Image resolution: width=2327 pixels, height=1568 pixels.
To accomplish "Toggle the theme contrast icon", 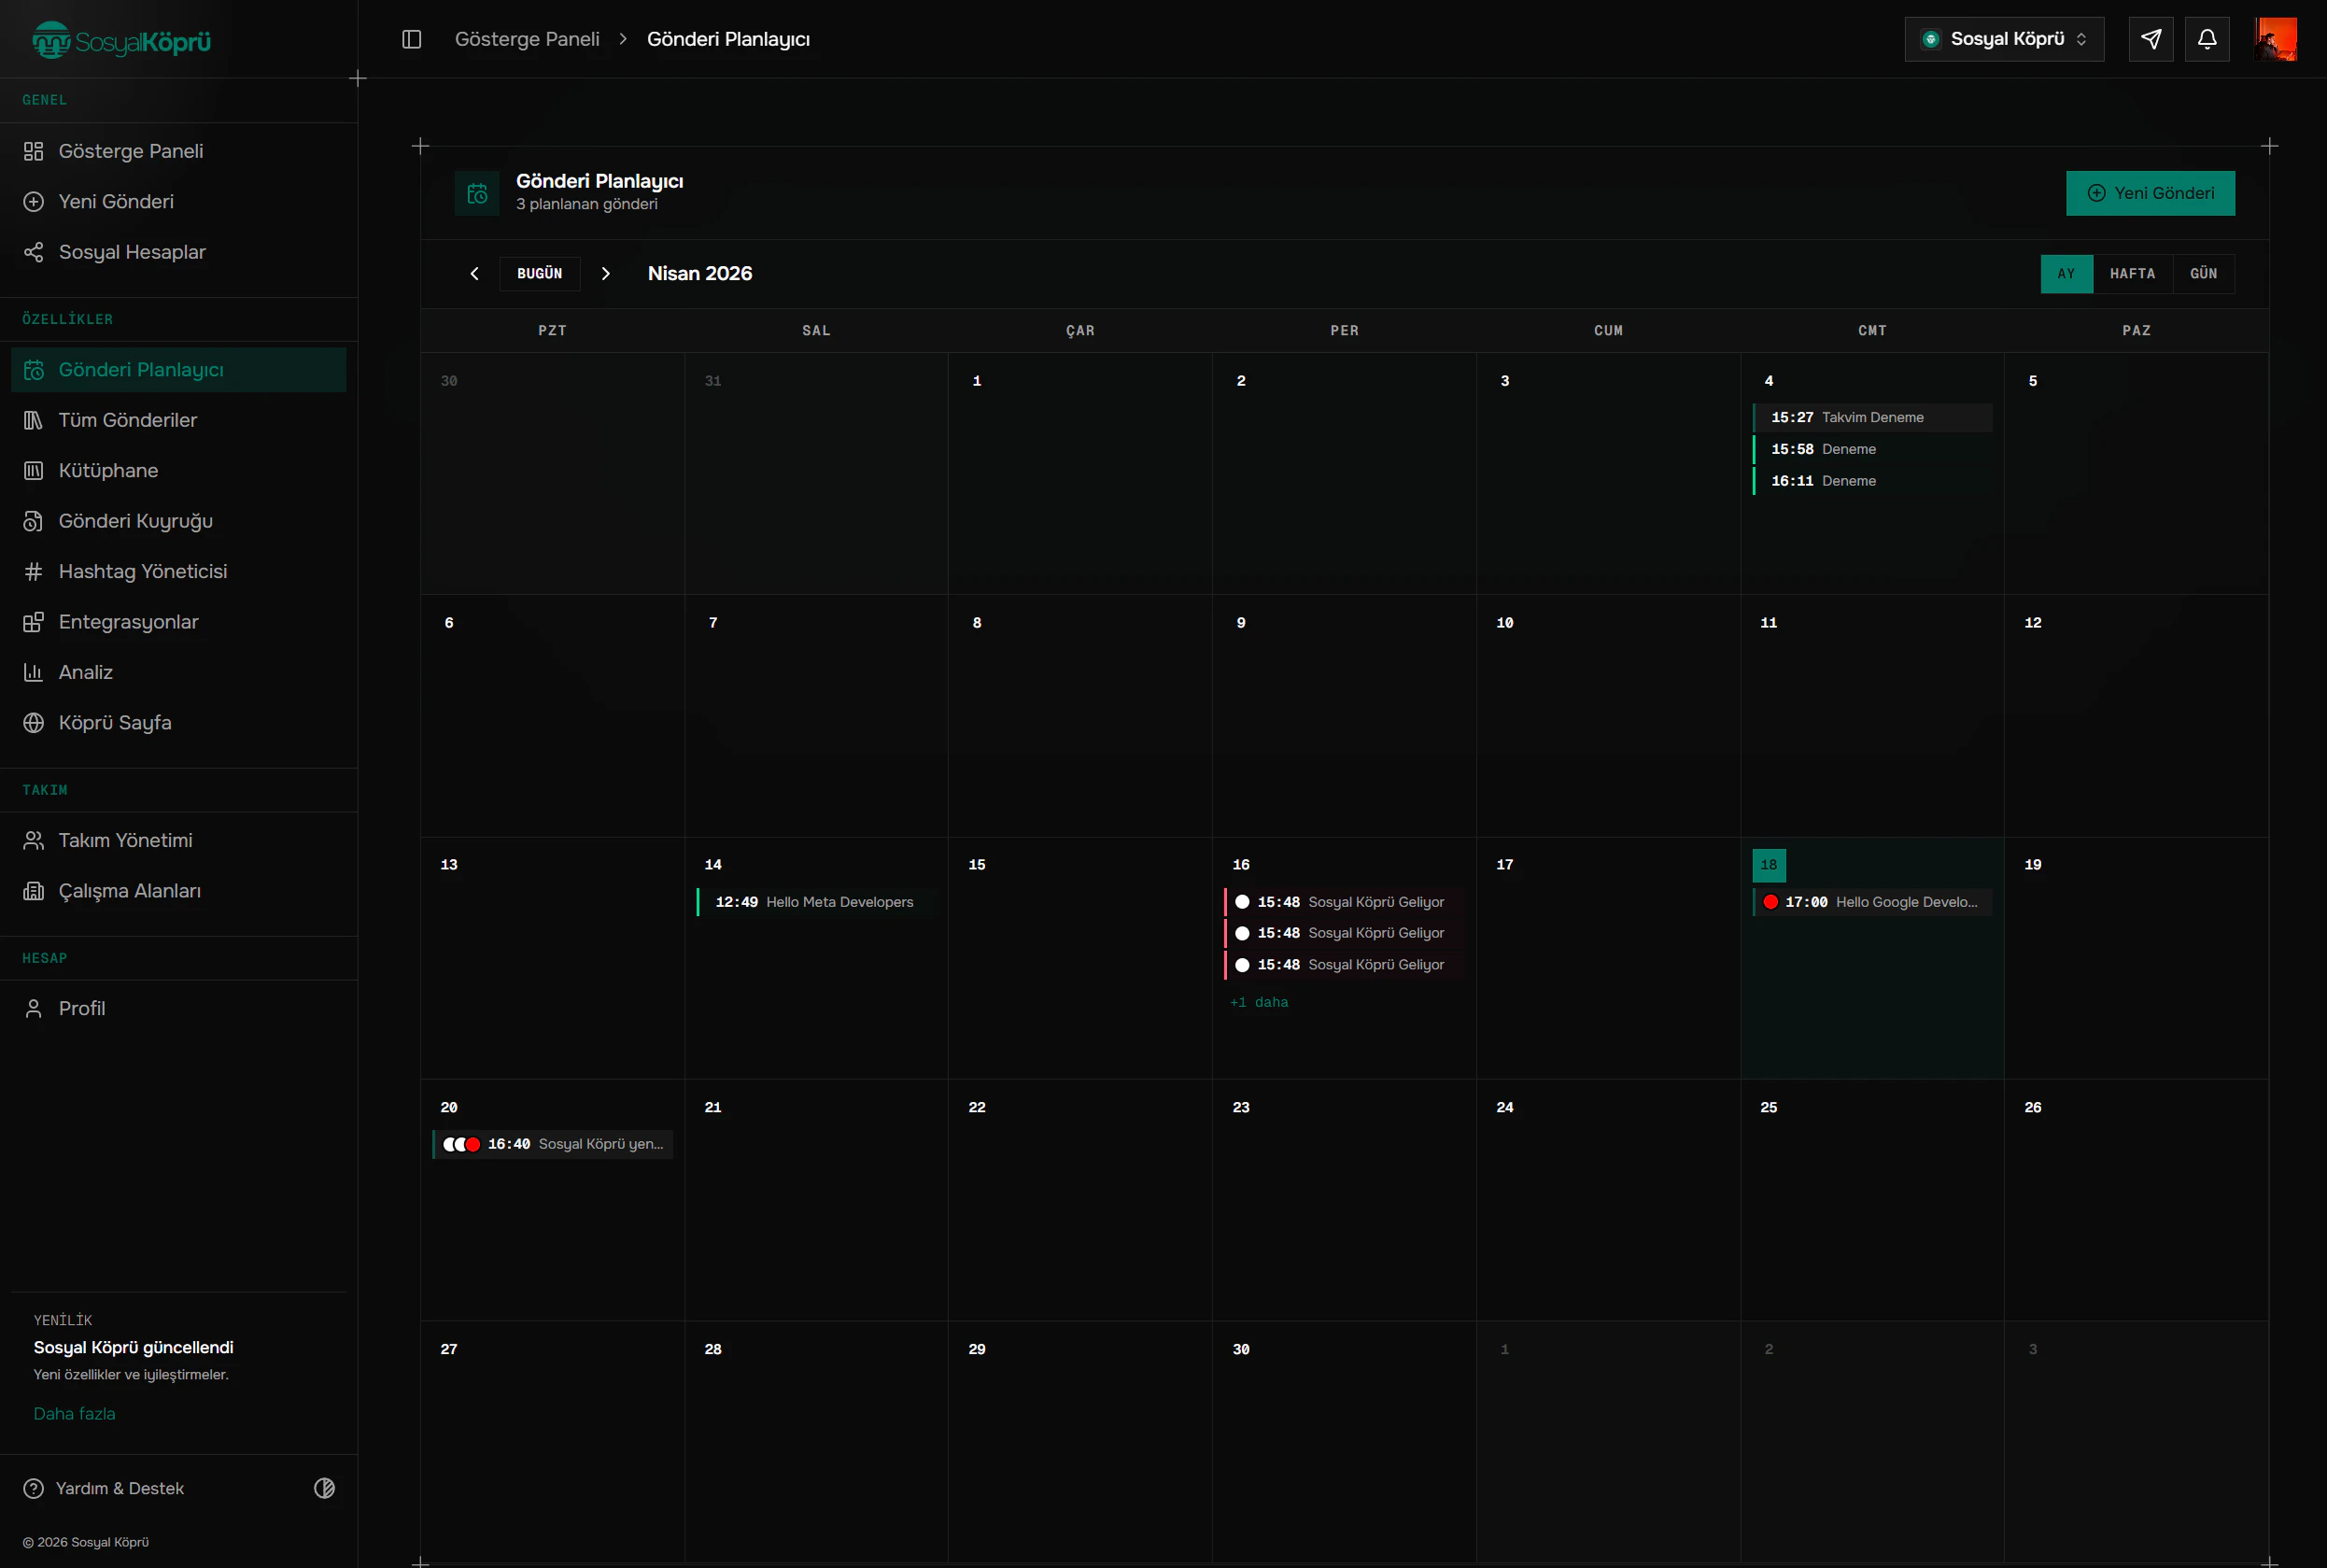I will tap(324, 1488).
